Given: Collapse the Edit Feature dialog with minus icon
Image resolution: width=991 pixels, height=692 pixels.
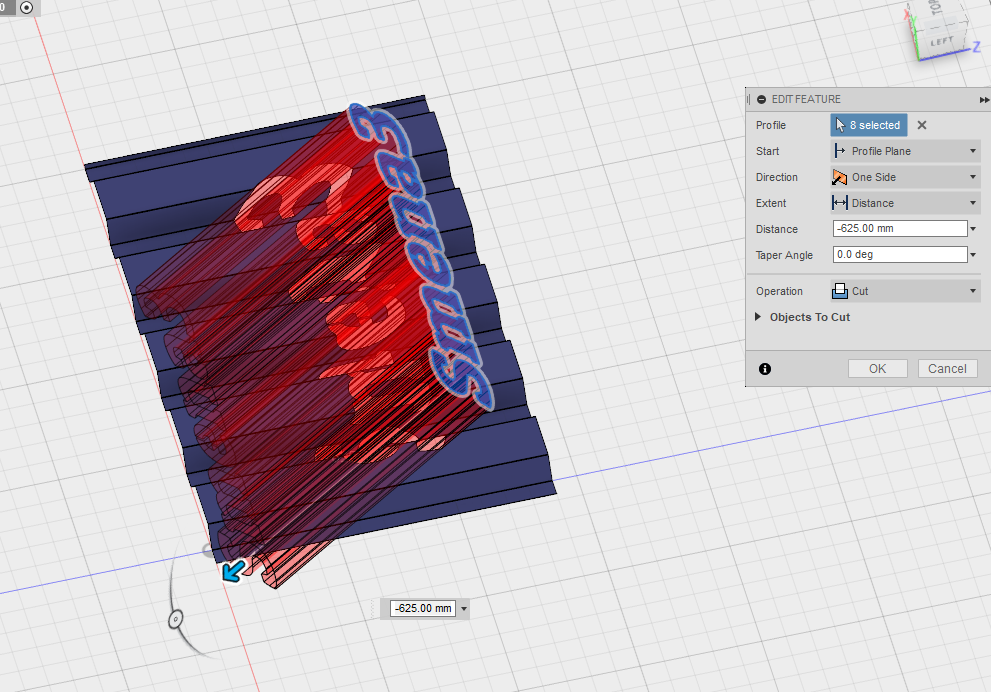Looking at the screenshot, I should click(762, 100).
